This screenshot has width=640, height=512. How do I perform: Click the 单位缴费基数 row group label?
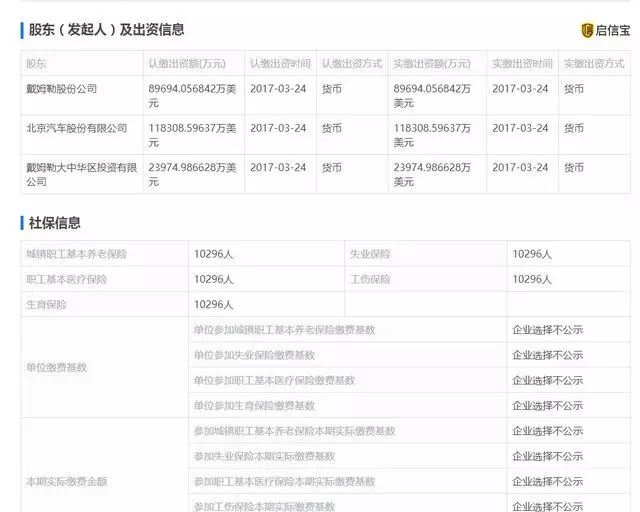[x=56, y=367]
